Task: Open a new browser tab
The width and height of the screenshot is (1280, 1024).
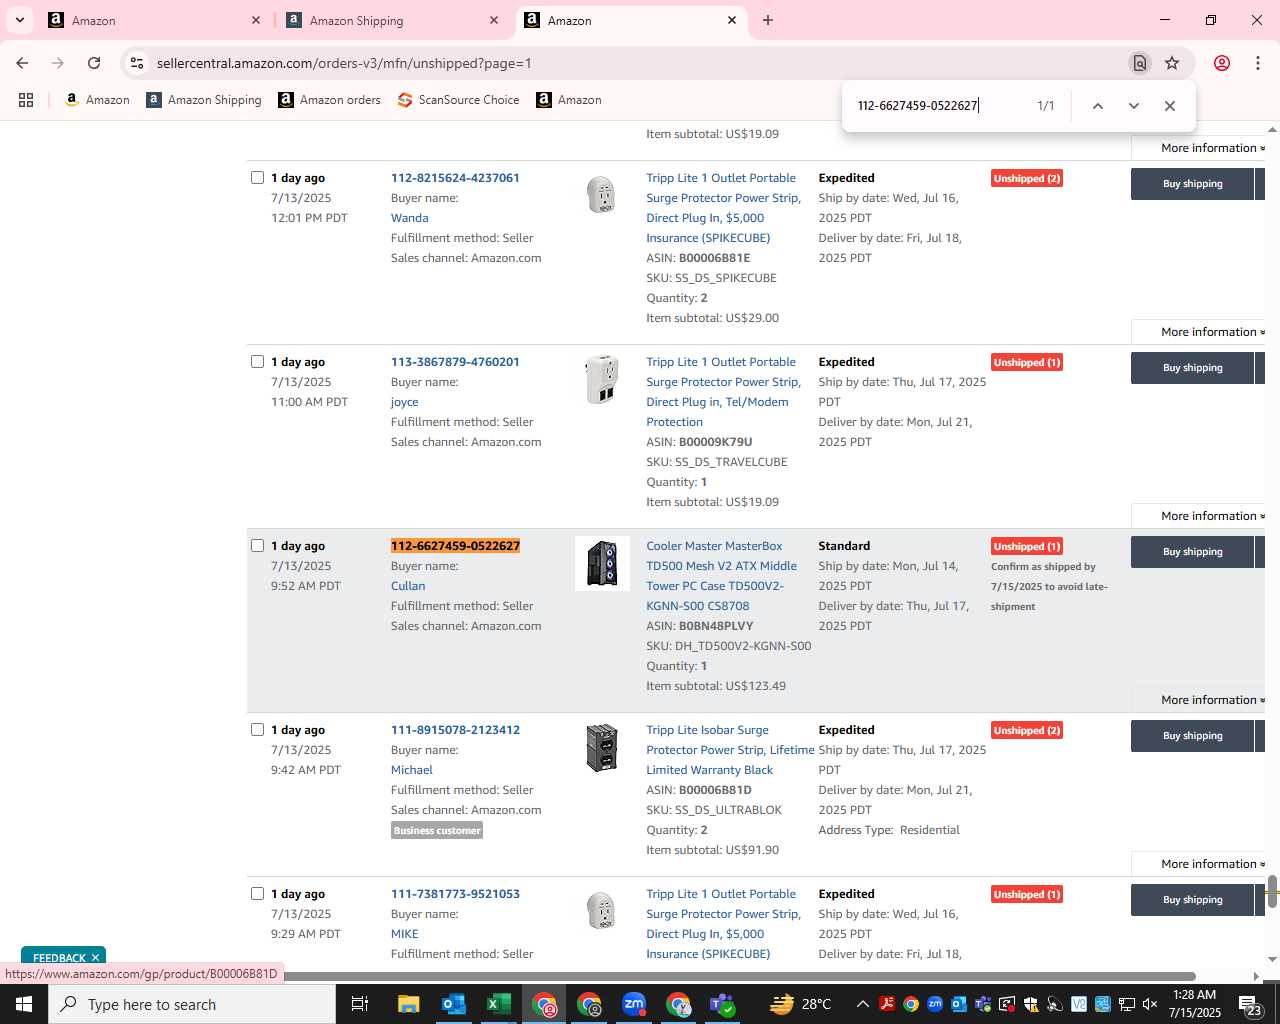Action: pyautogui.click(x=768, y=20)
